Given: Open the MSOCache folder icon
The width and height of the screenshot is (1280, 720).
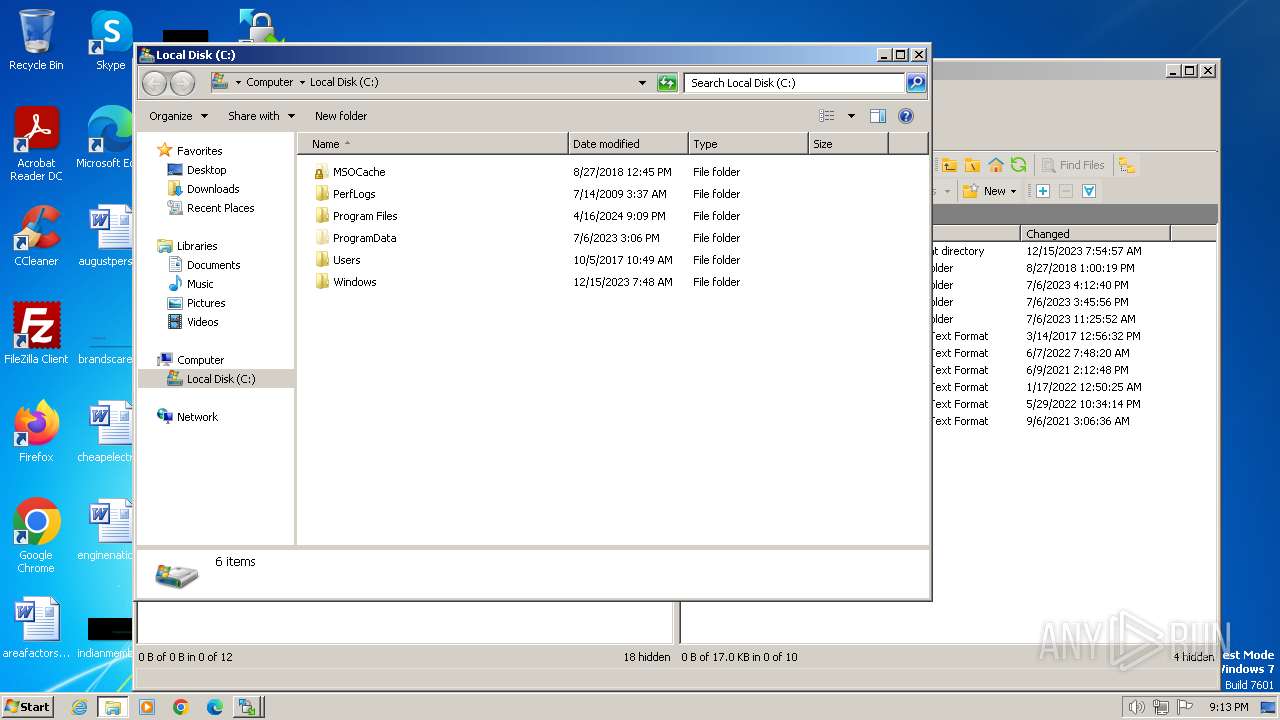Looking at the screenshot, I should pos(321,172).
